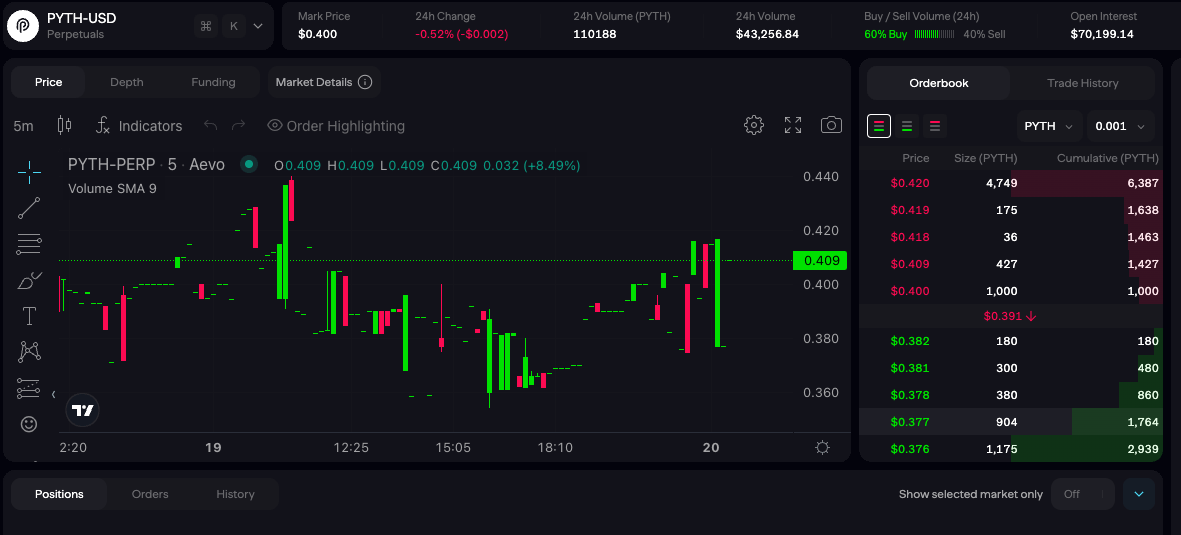Open the PYTH size unit dropdown
The image size is (1181, 535).
click(1049, 126)
